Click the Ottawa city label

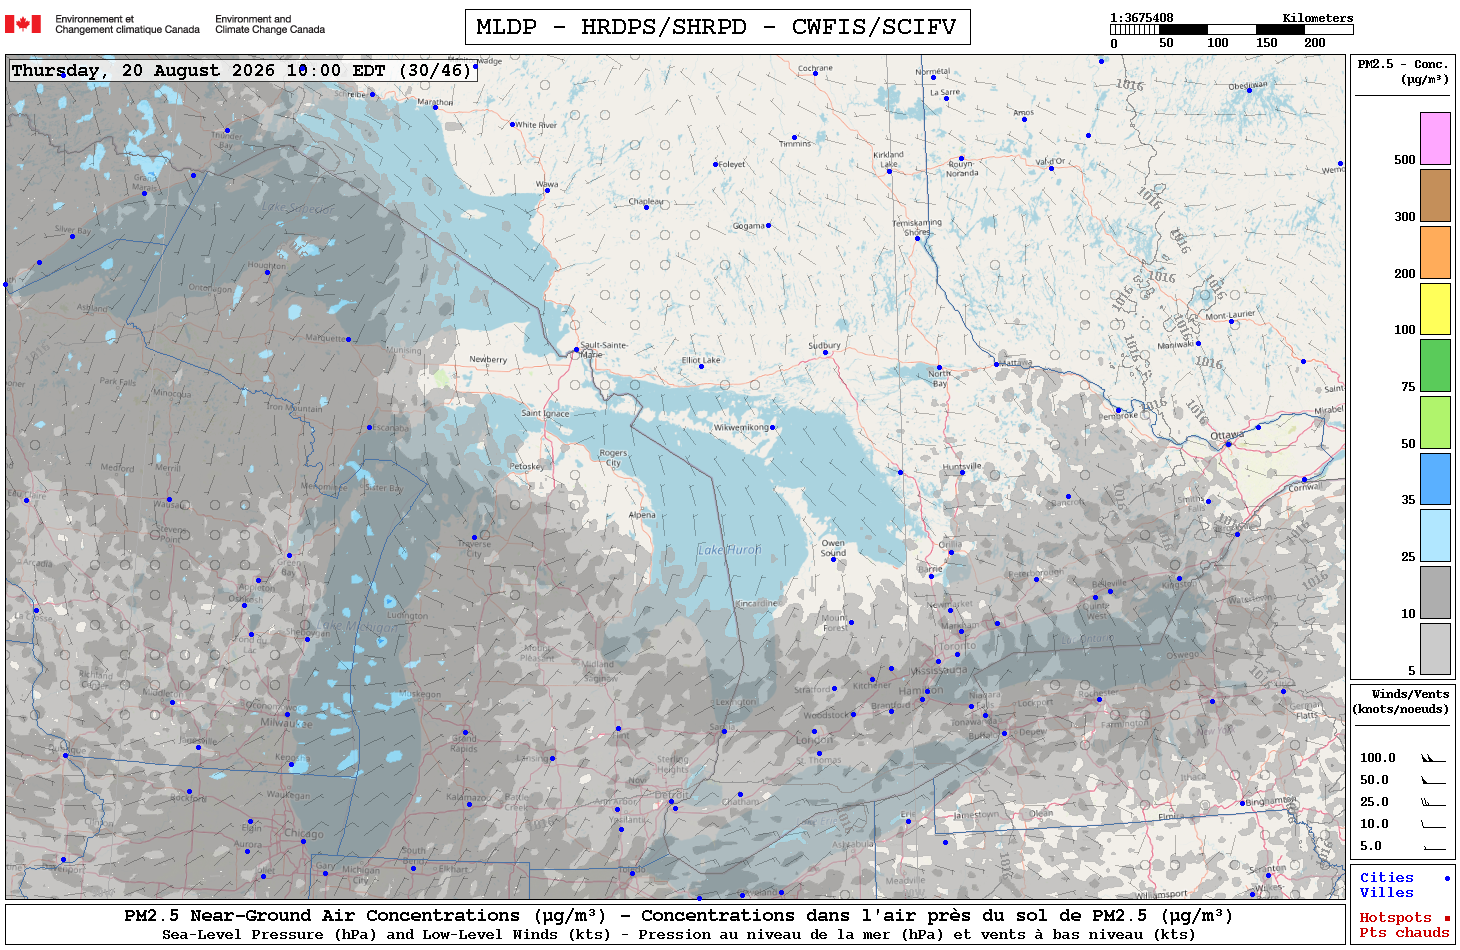coord(1227,436)
